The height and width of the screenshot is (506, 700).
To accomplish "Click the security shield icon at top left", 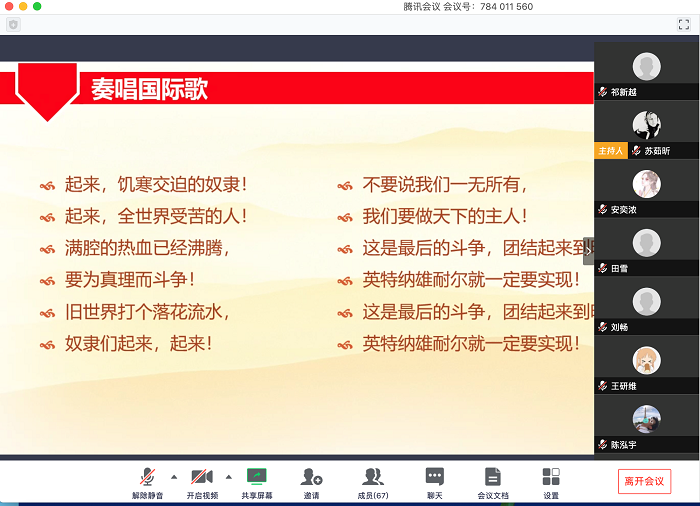I will pos(14,24).
